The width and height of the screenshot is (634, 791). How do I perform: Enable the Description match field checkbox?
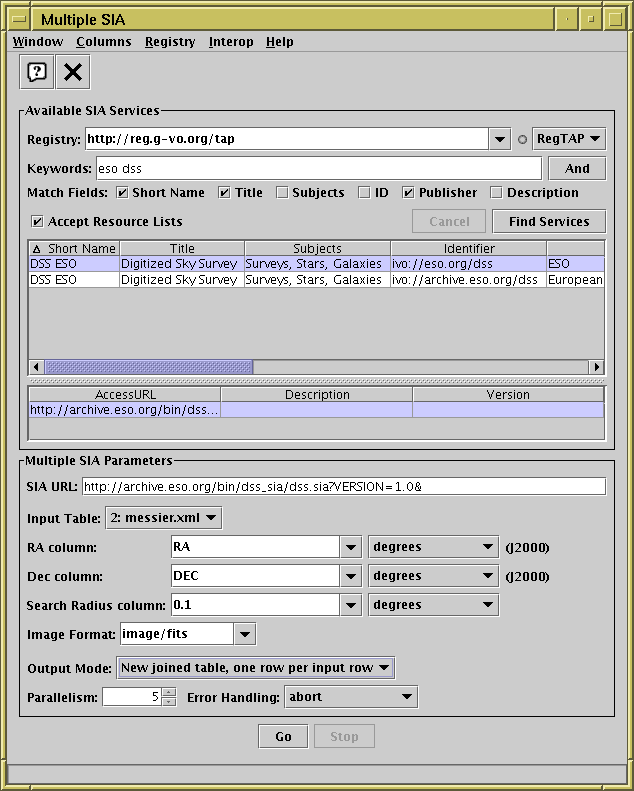pyautogui.click(x=495, y=193)
